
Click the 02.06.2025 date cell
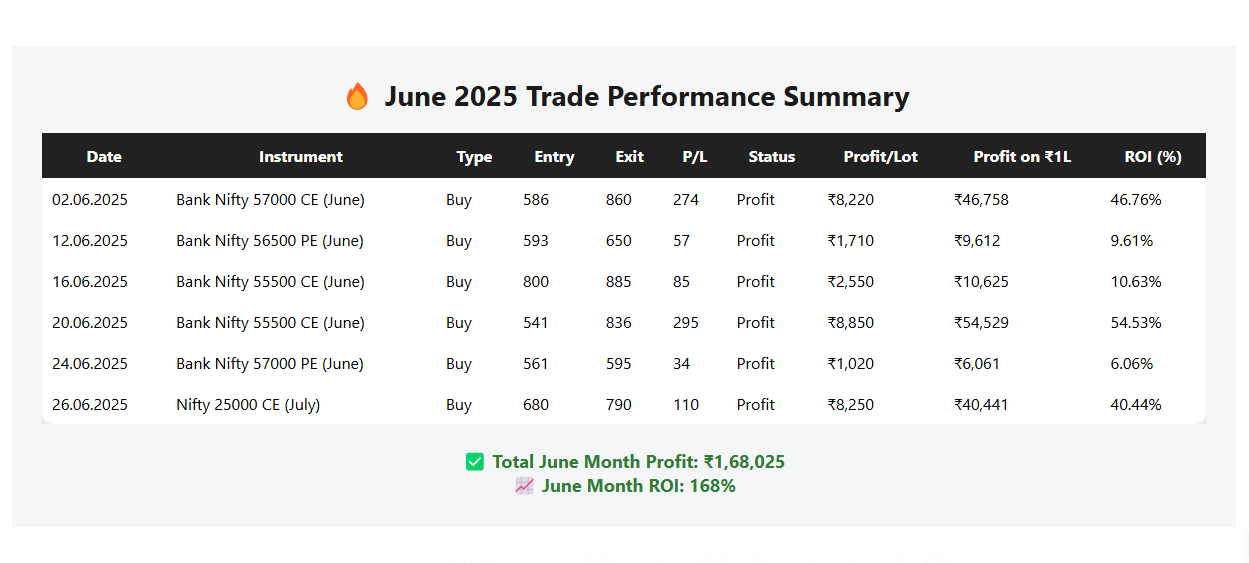(90, 200)
